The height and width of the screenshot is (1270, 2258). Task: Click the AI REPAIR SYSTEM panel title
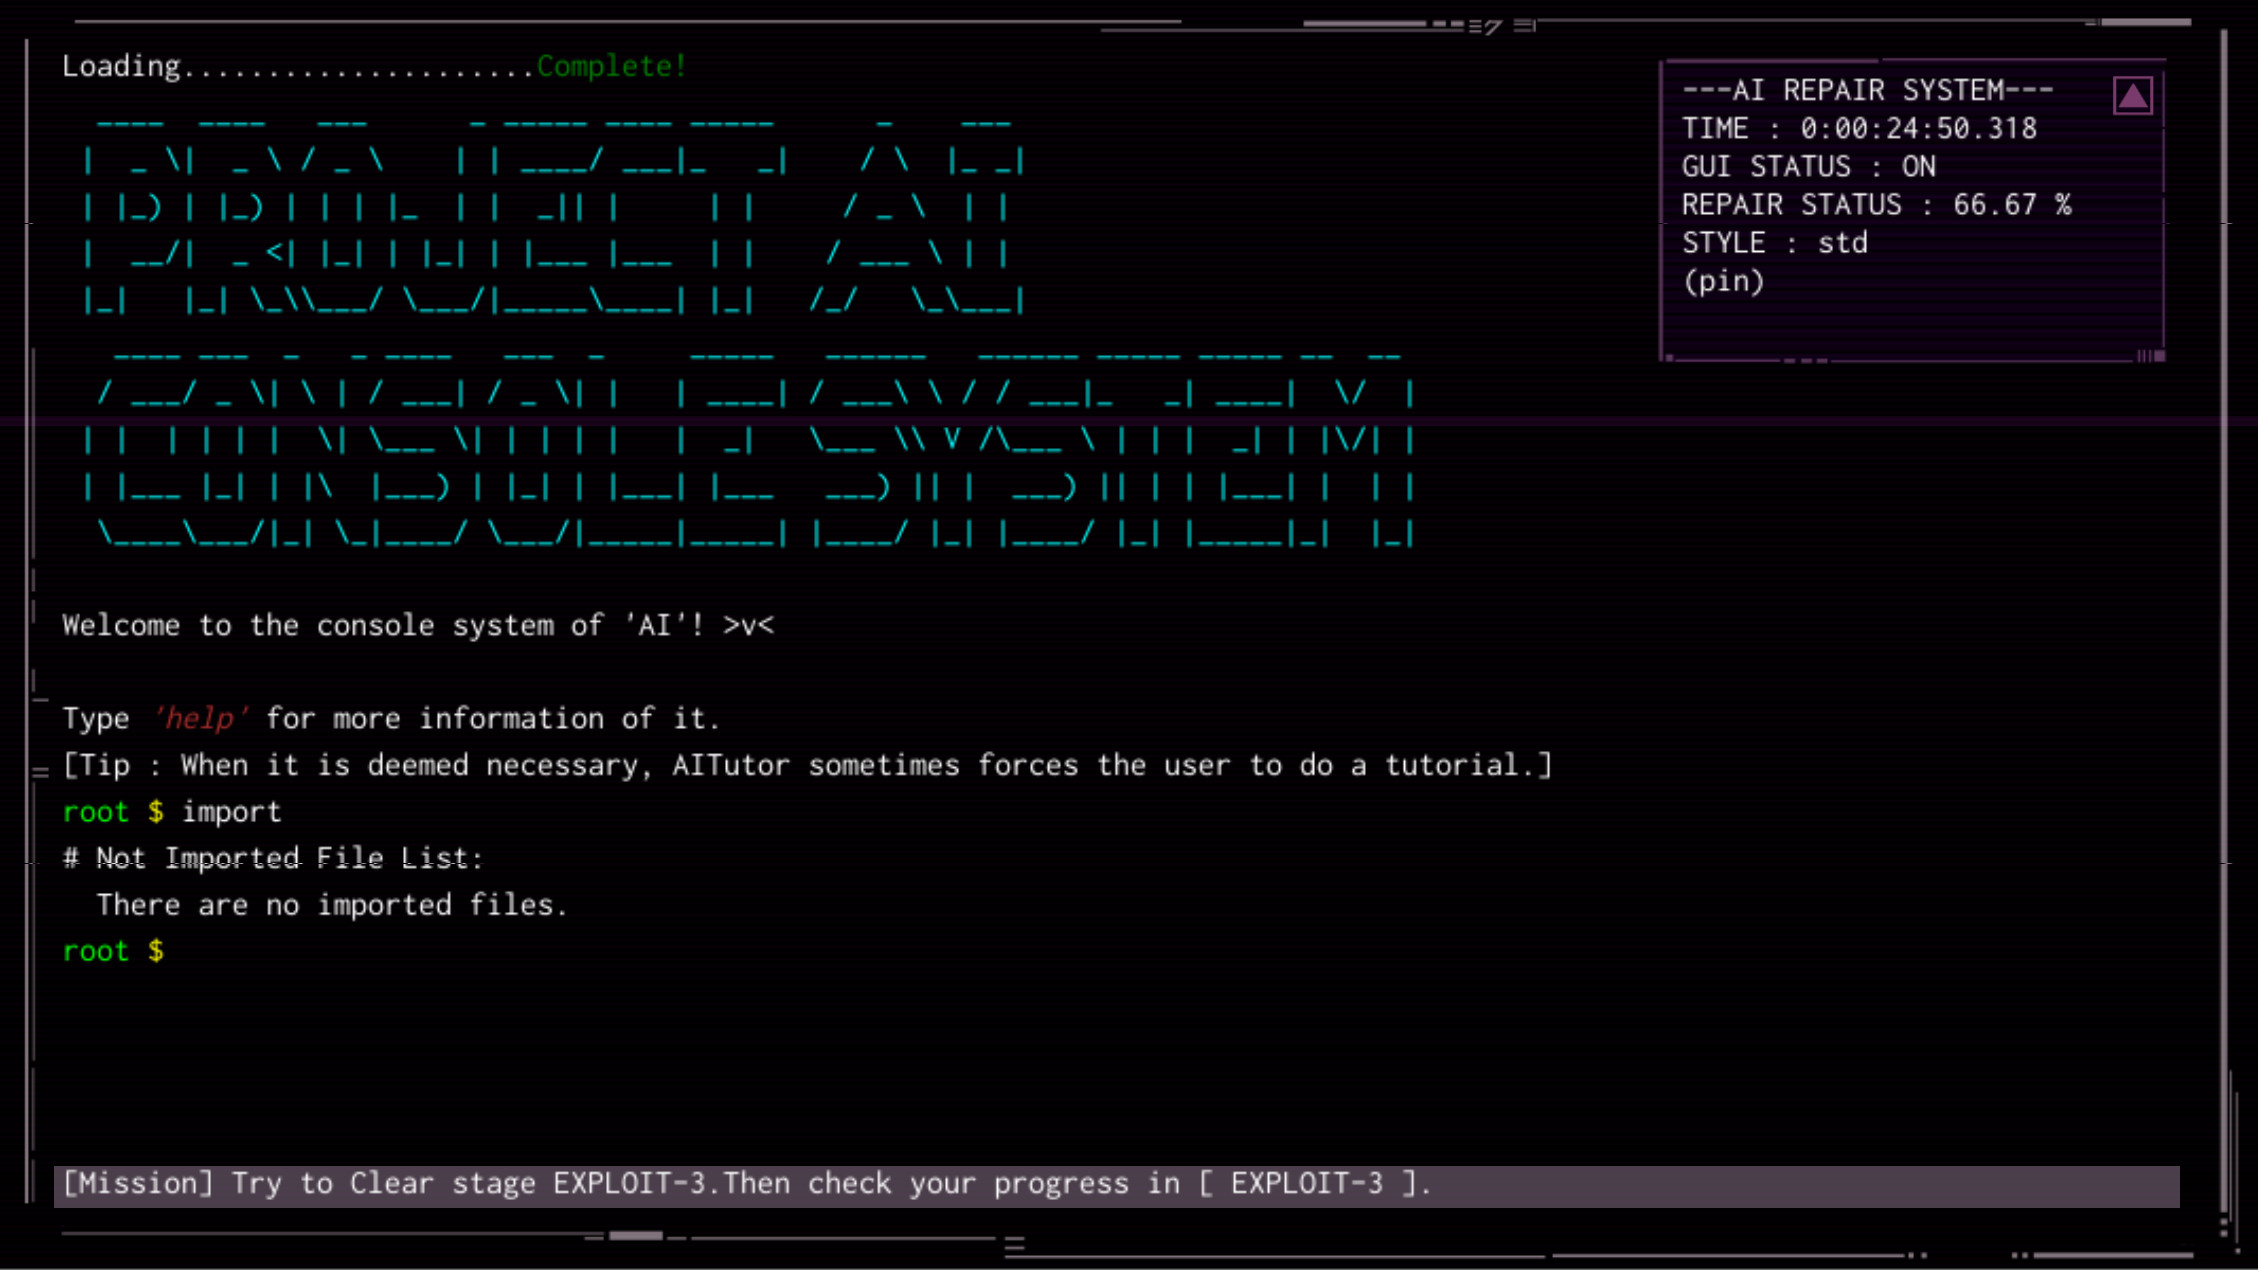click(1869, 90)
